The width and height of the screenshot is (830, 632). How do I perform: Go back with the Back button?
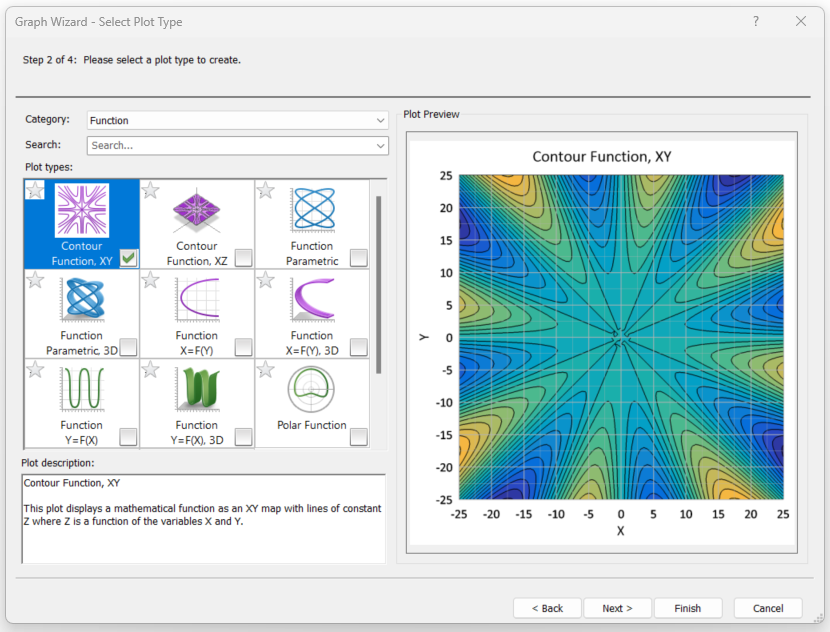click(x=547, y=608)
